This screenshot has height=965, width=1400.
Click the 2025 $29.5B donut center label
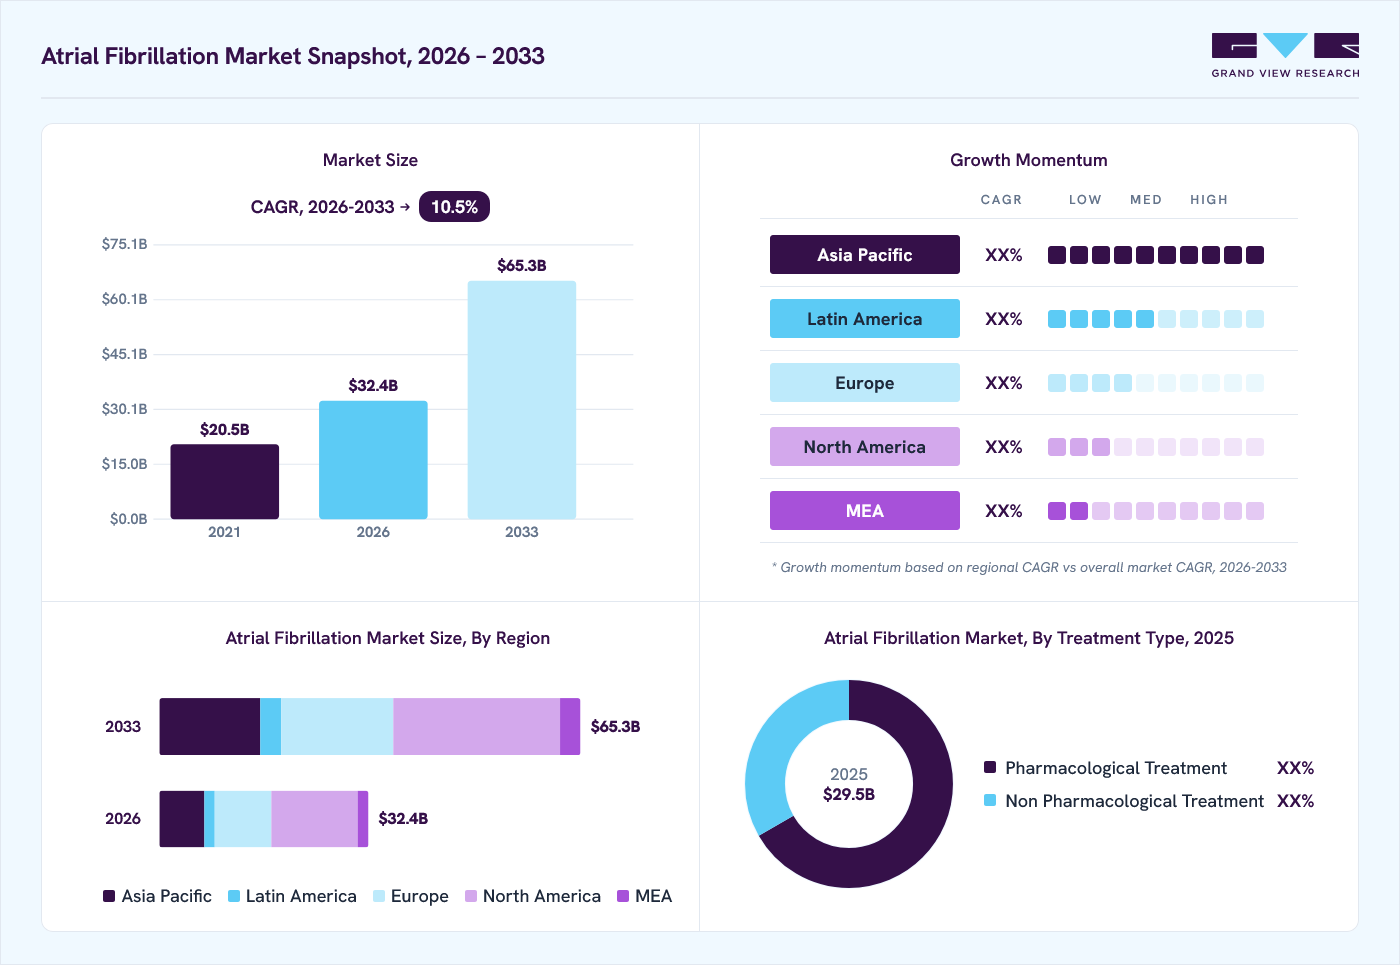pyautogui.click(x=849, y=784)
